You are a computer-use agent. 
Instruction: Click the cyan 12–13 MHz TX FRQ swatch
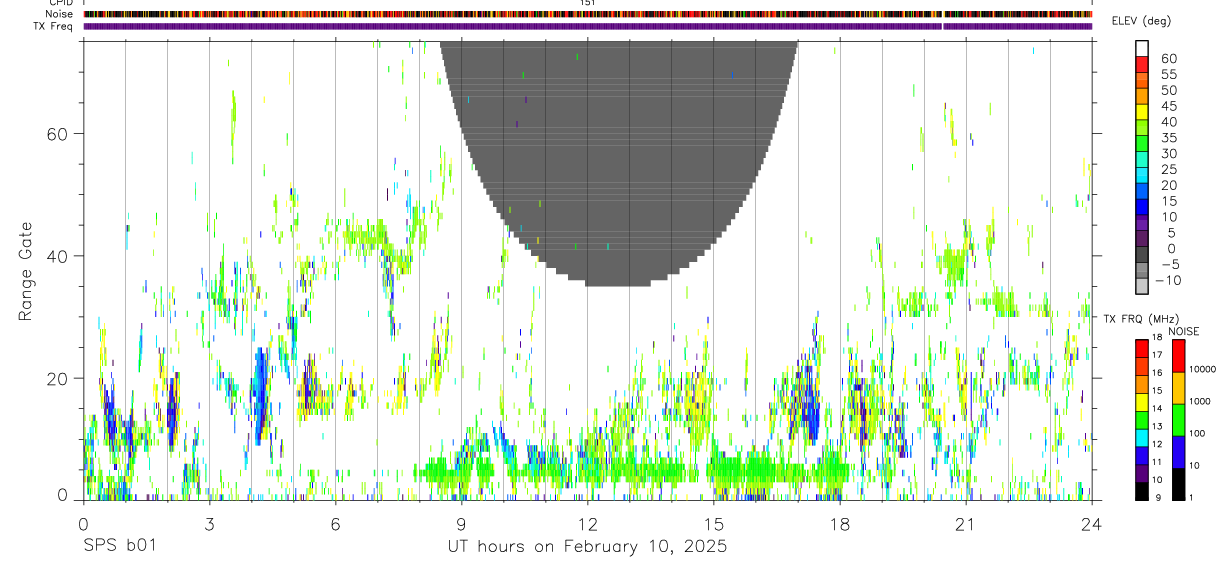pyautogui.click(x=1142, y=437)
